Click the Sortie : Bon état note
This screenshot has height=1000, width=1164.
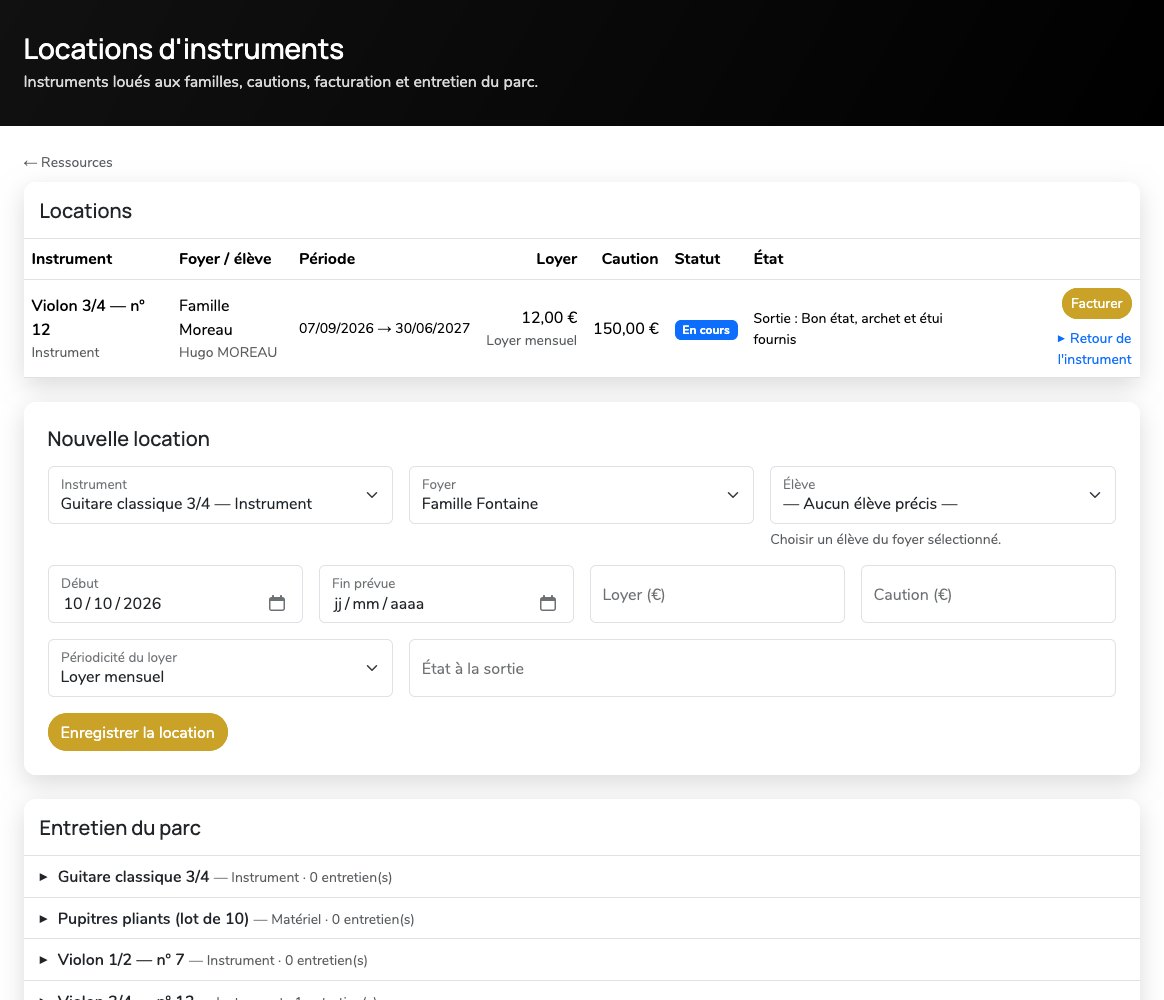[x=848, y=328]
